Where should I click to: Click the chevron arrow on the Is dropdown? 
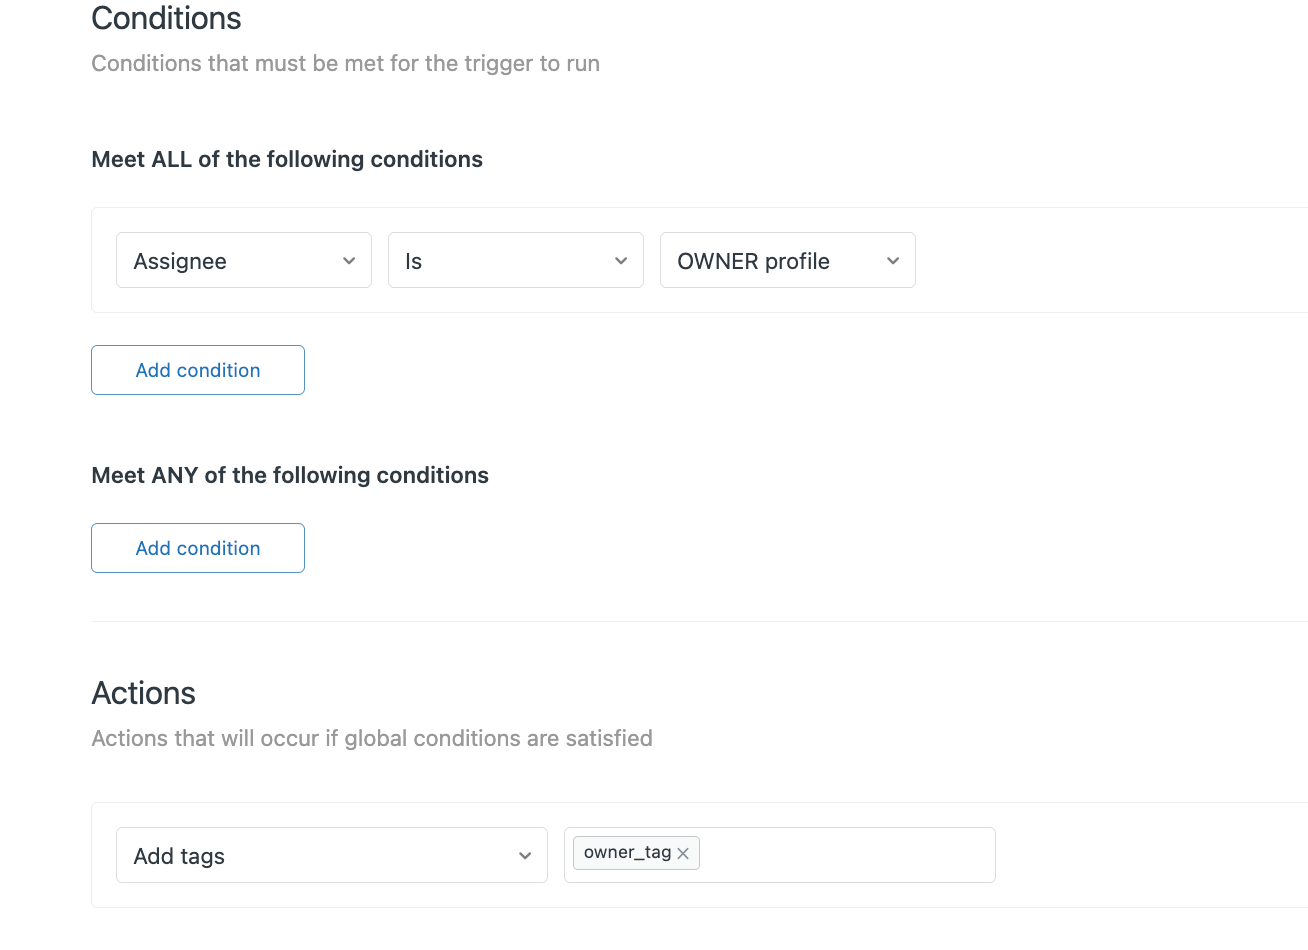pos(621,261)
